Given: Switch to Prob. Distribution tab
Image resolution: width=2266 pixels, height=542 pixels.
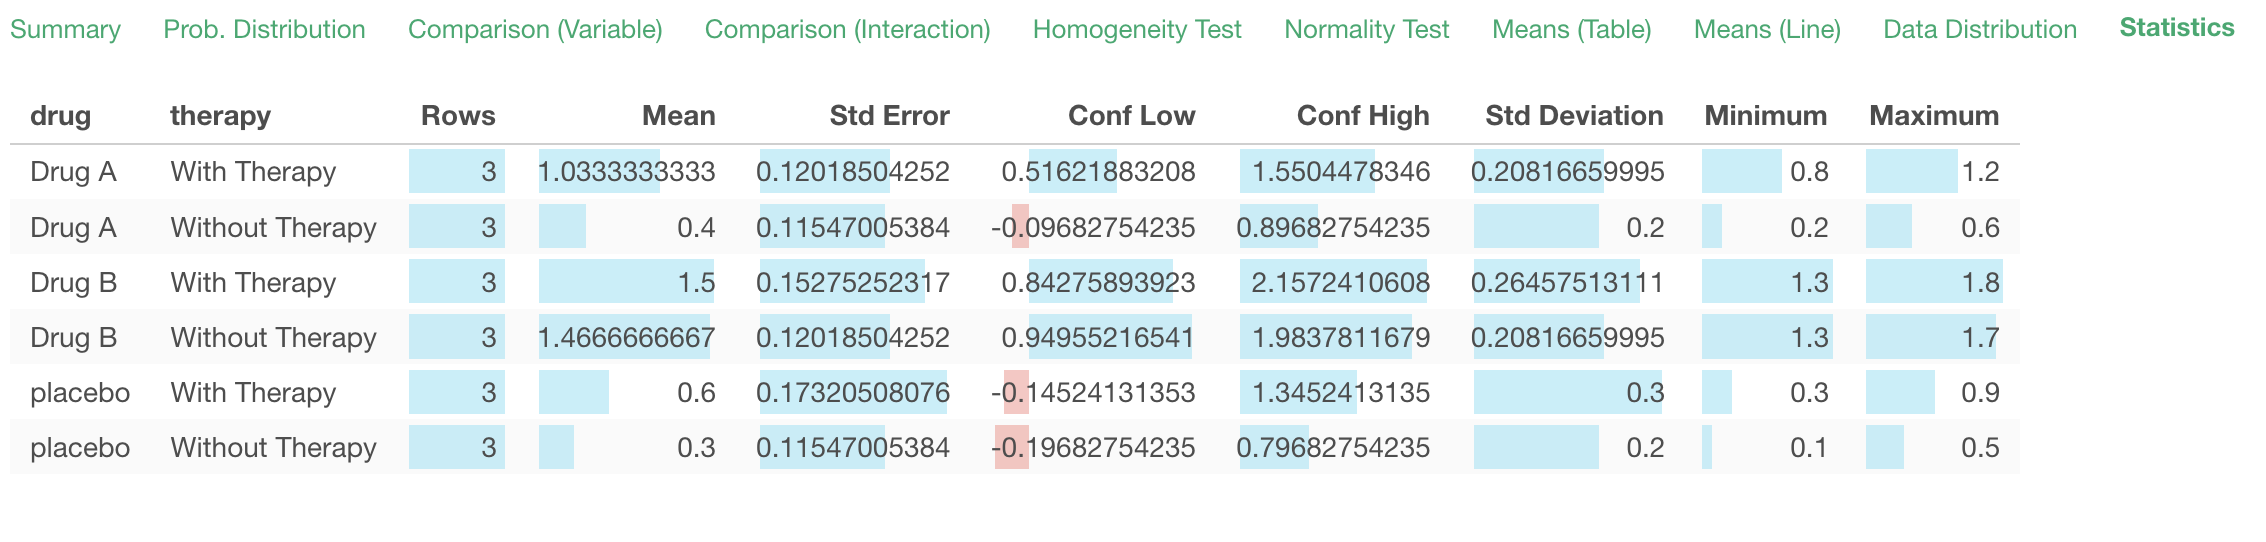Looking at the screenshot, I should pyautogui.click(x=264, y=29).
